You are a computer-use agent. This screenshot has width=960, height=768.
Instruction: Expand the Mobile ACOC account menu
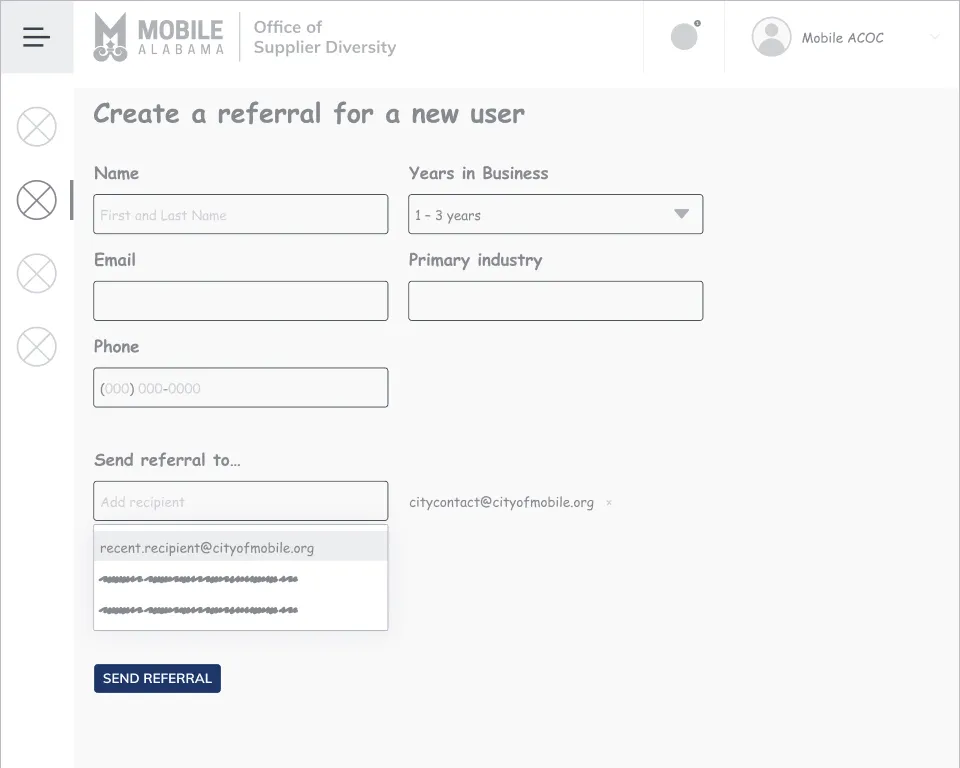tap(933, 37)
